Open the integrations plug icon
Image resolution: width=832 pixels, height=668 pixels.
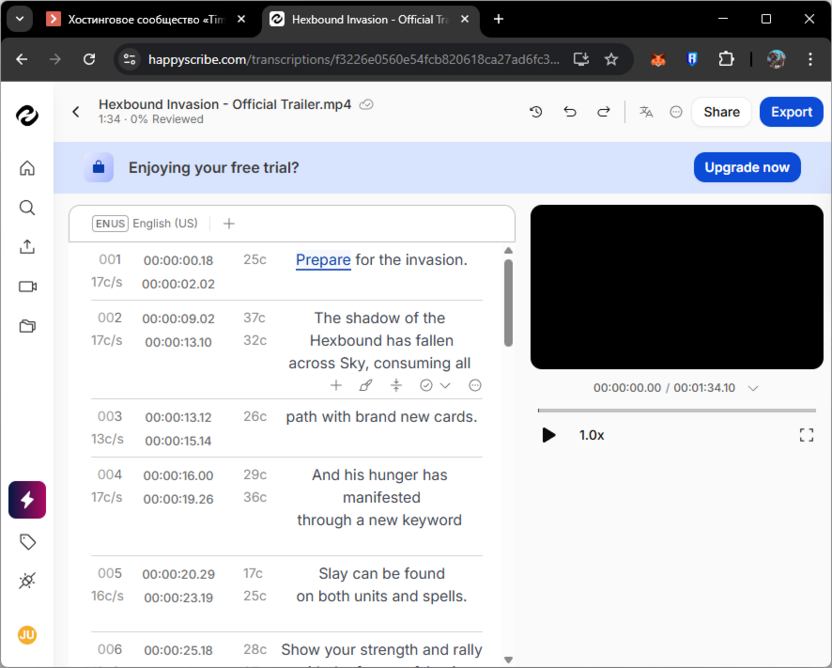click(27, 580)
